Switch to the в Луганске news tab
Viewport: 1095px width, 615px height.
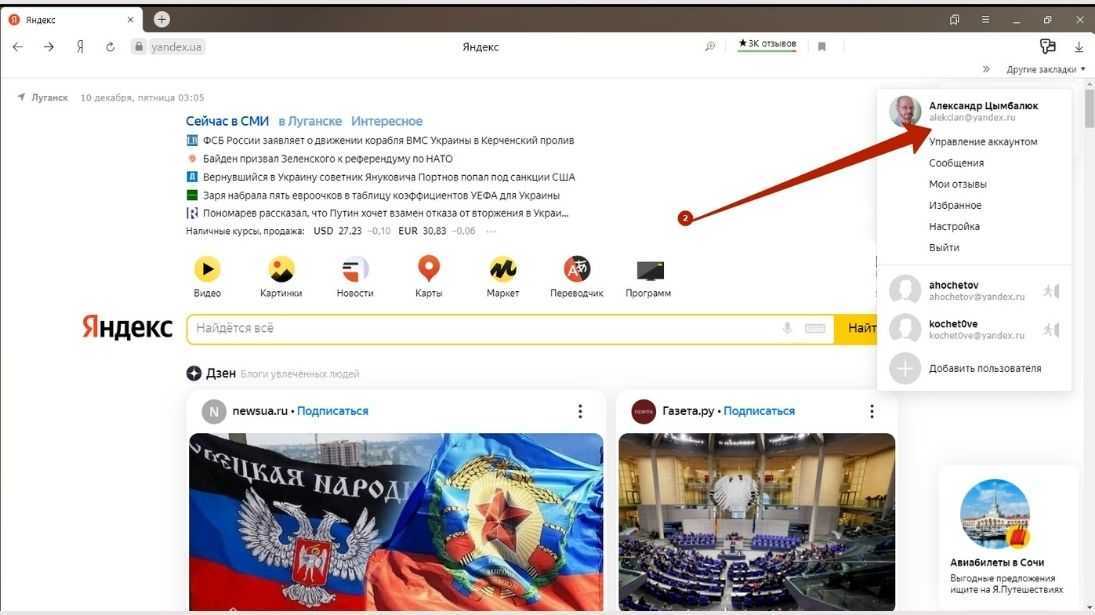tap(310, 121)
